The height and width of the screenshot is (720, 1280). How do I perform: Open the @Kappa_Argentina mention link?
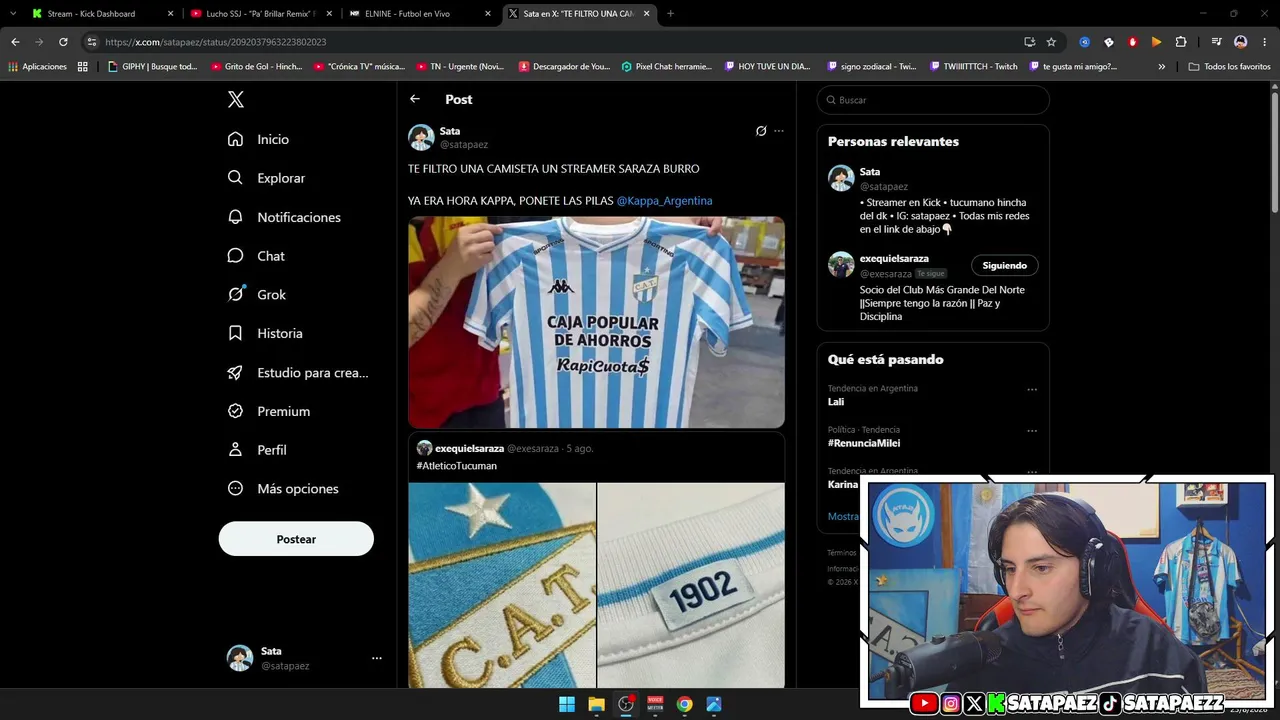coord(665,201)
